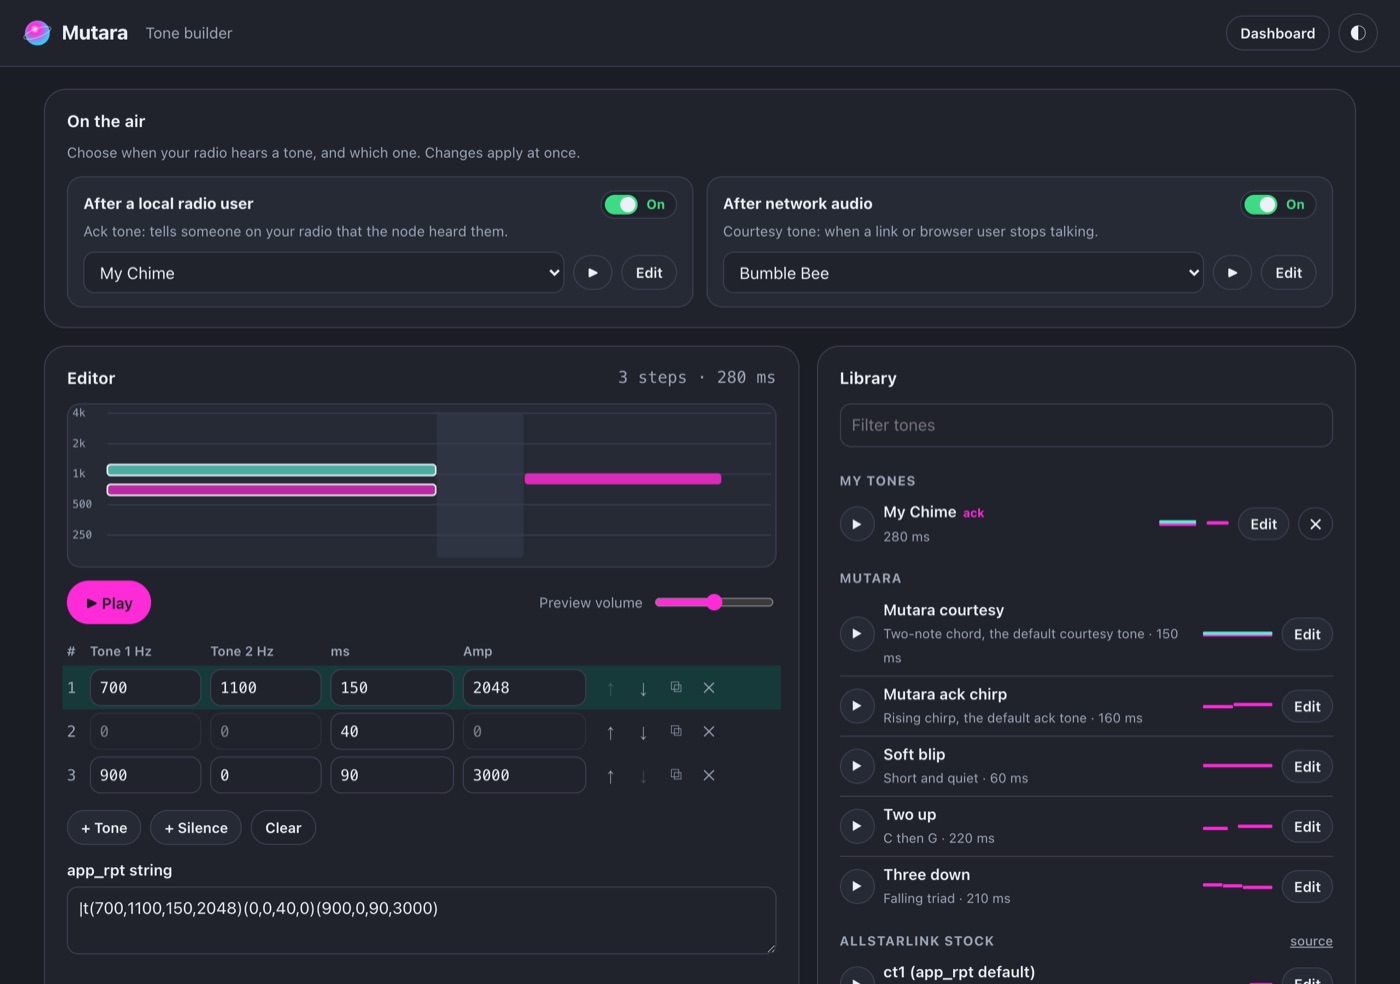Remove step 1 from the editor
The image size is (1400, 984).
709,688
